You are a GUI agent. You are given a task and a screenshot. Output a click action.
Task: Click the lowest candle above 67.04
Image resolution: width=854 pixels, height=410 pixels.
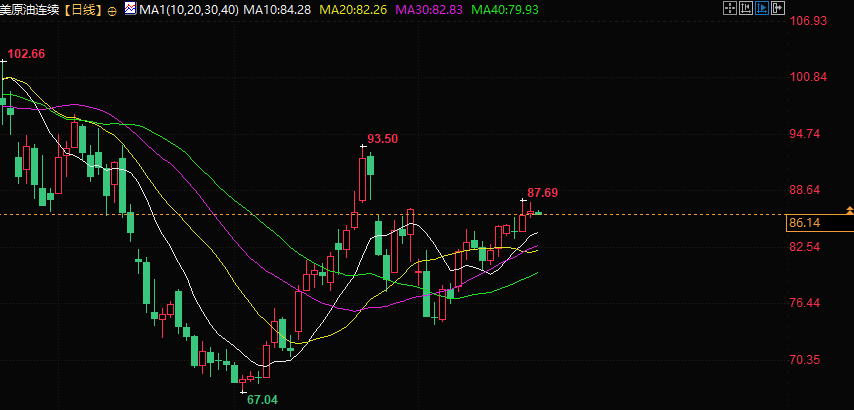(x=243, y=383)
